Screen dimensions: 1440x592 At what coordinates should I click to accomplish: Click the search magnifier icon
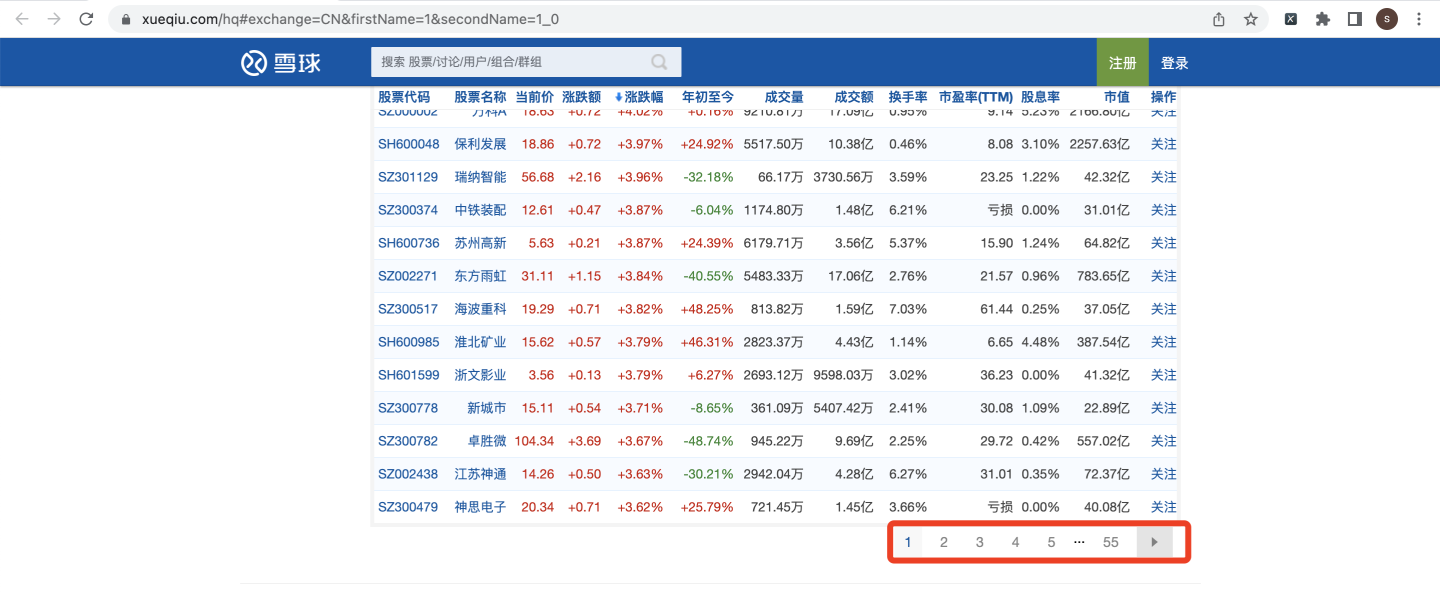(x=659, y=62)
